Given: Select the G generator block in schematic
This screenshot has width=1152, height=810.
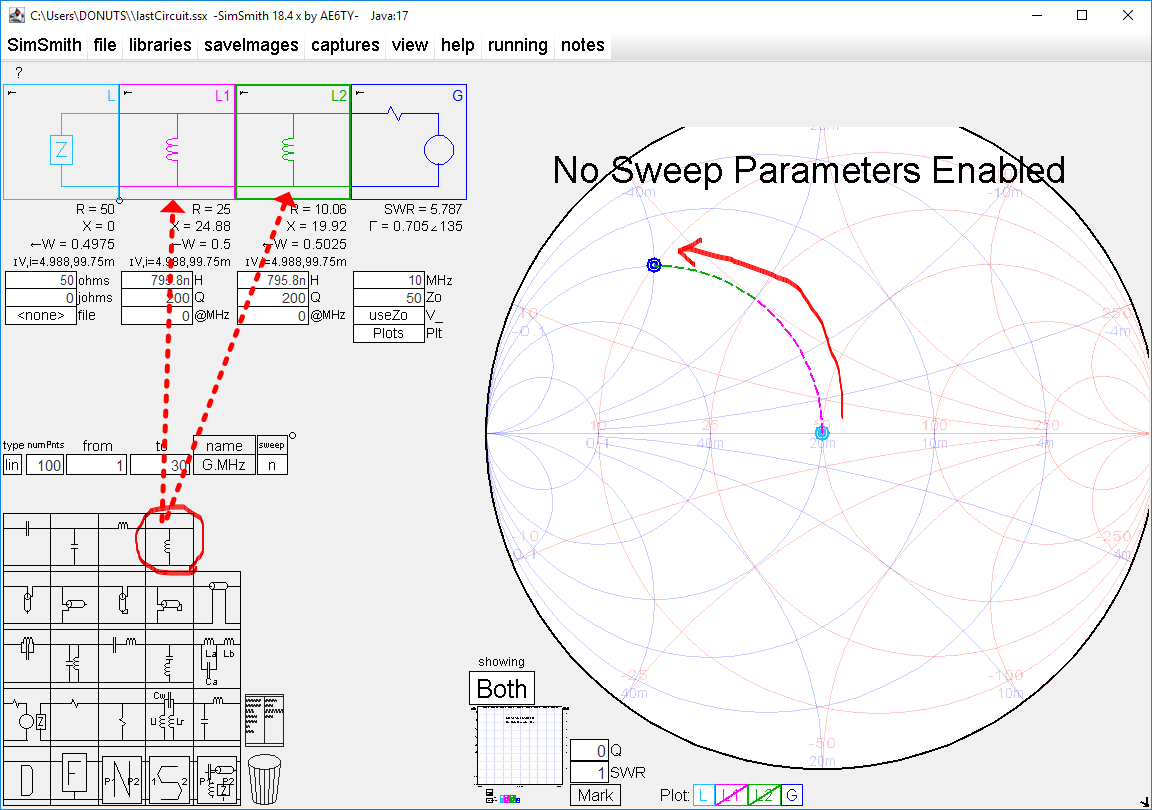Looking at the screenshot, I should [x=409, y=142].
